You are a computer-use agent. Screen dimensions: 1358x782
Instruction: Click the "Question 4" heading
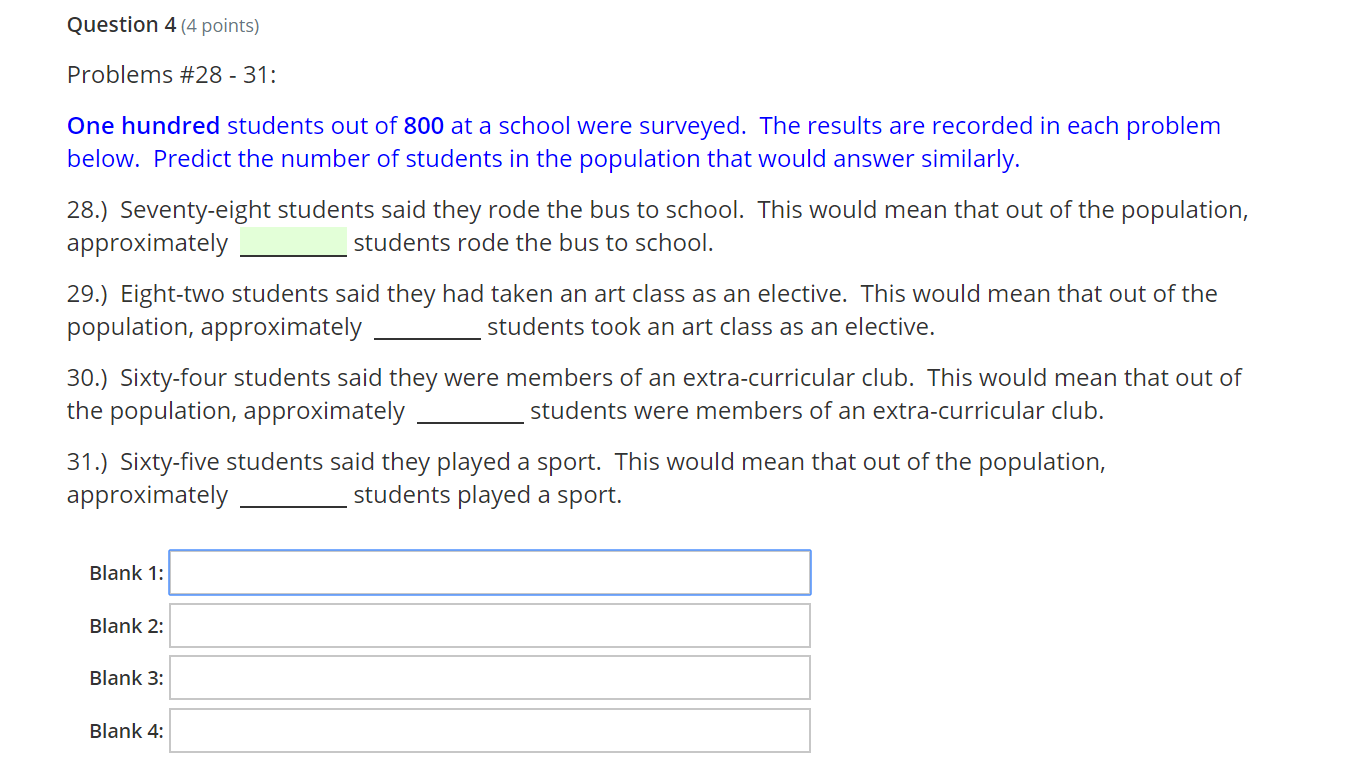pos(120,25)
